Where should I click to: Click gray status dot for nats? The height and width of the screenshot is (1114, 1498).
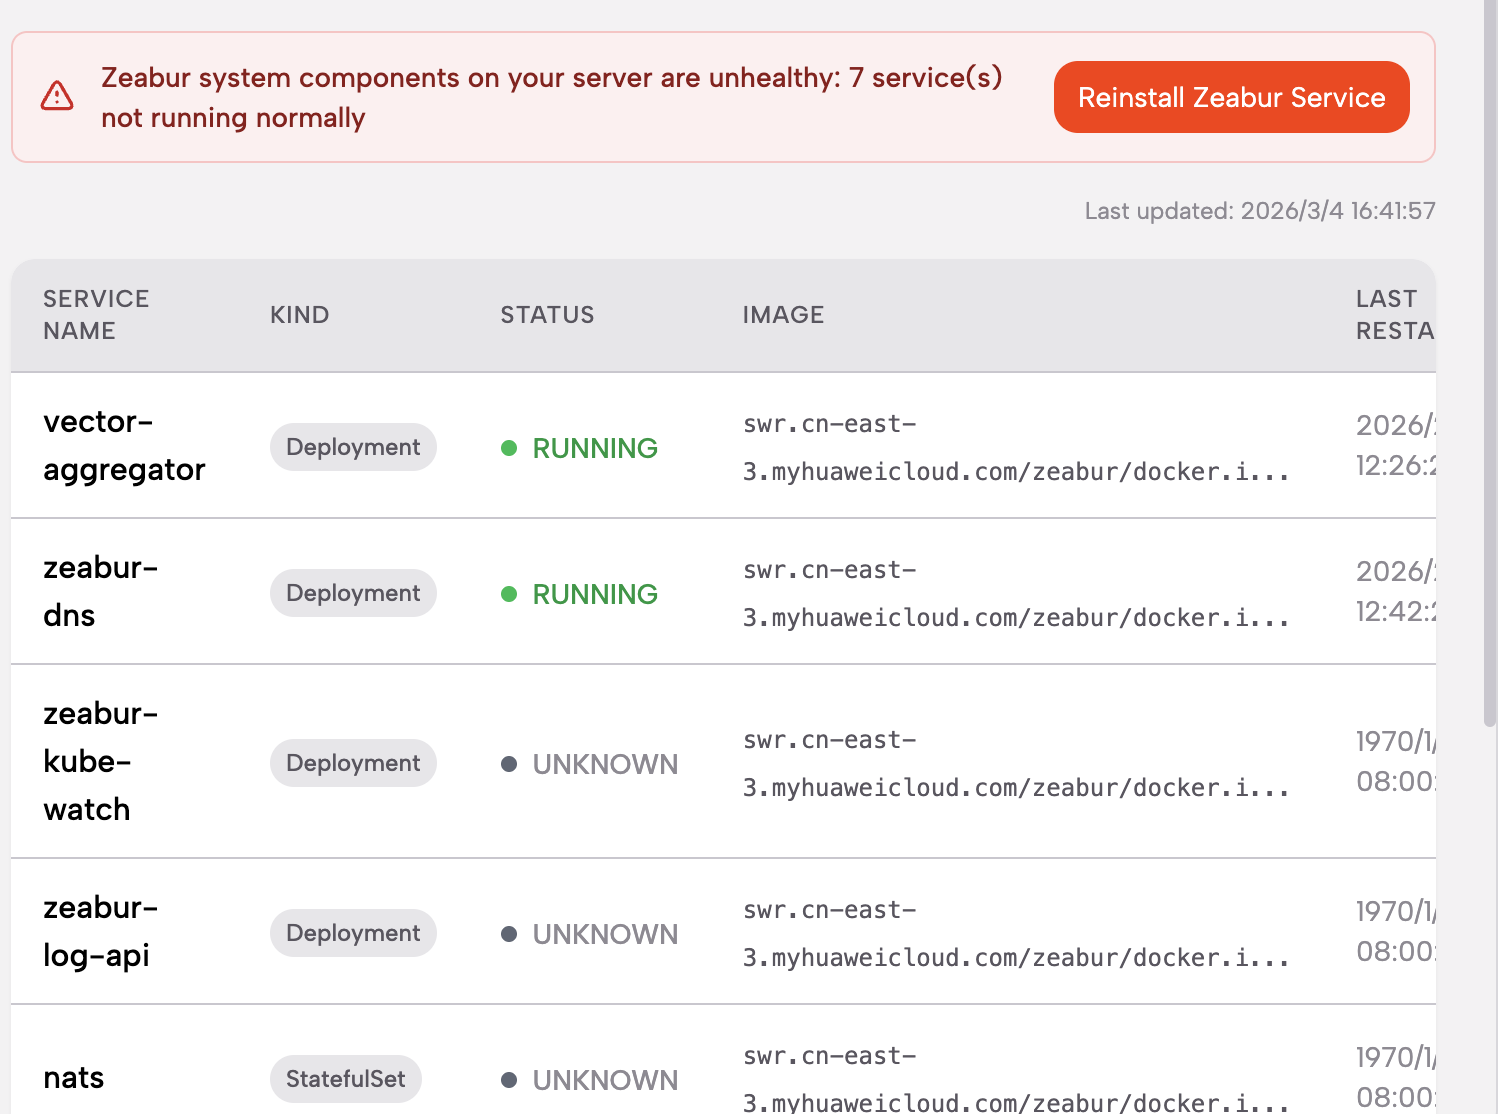click(509, 1080)
